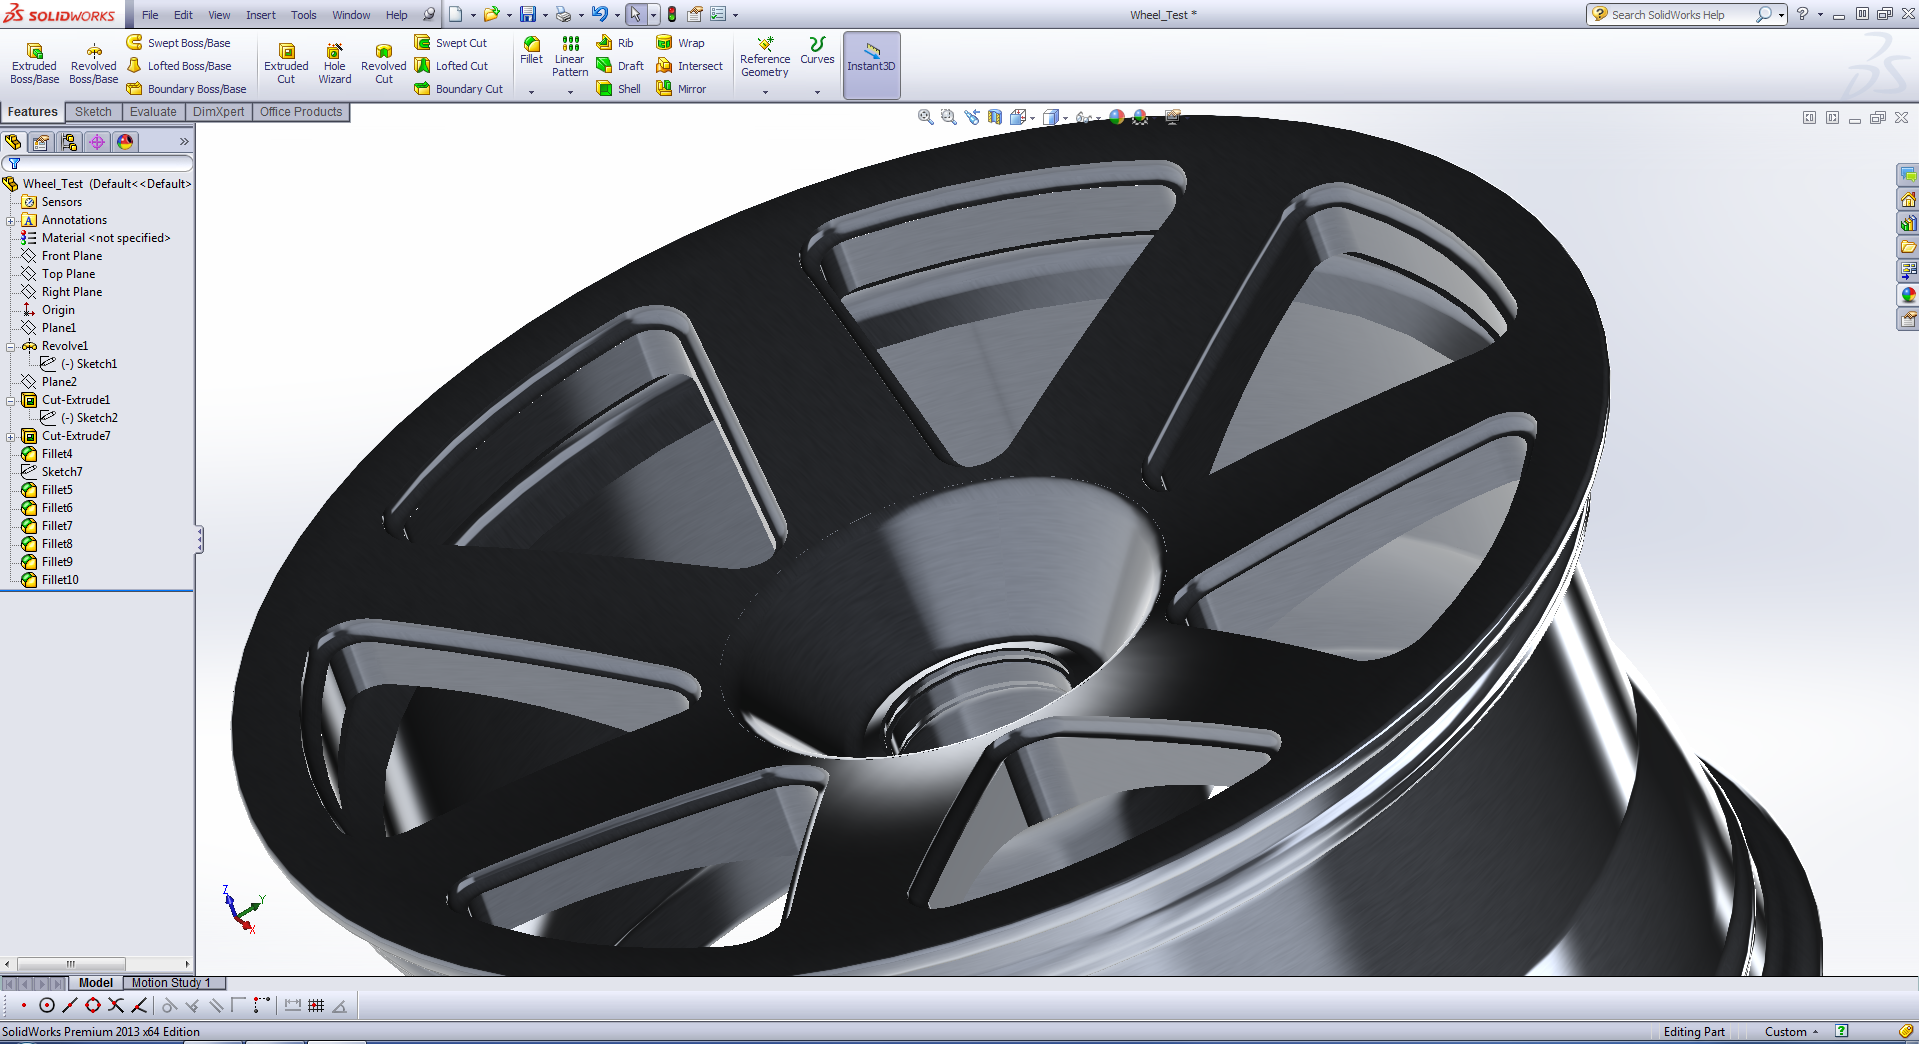Select the Extruded Boss/Base tool

pos(34,64)
